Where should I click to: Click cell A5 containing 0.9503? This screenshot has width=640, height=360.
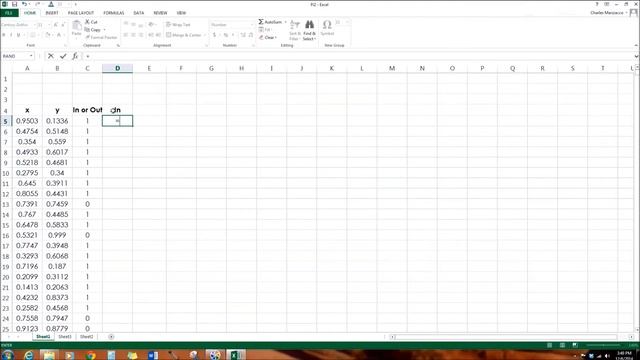pyautogui.click(x=27, y=121)
